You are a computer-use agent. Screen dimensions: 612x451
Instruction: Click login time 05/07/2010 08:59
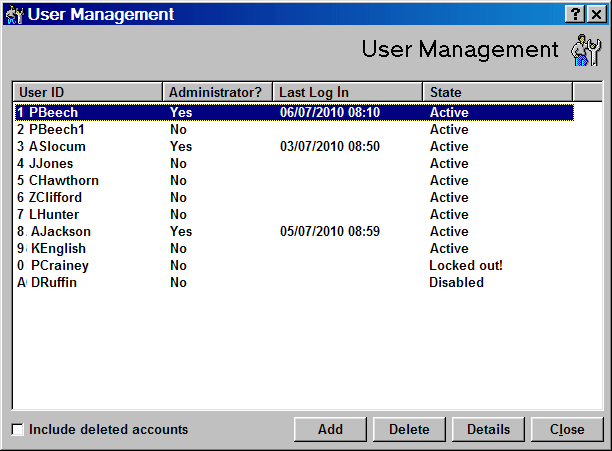(x=330, y=231)
